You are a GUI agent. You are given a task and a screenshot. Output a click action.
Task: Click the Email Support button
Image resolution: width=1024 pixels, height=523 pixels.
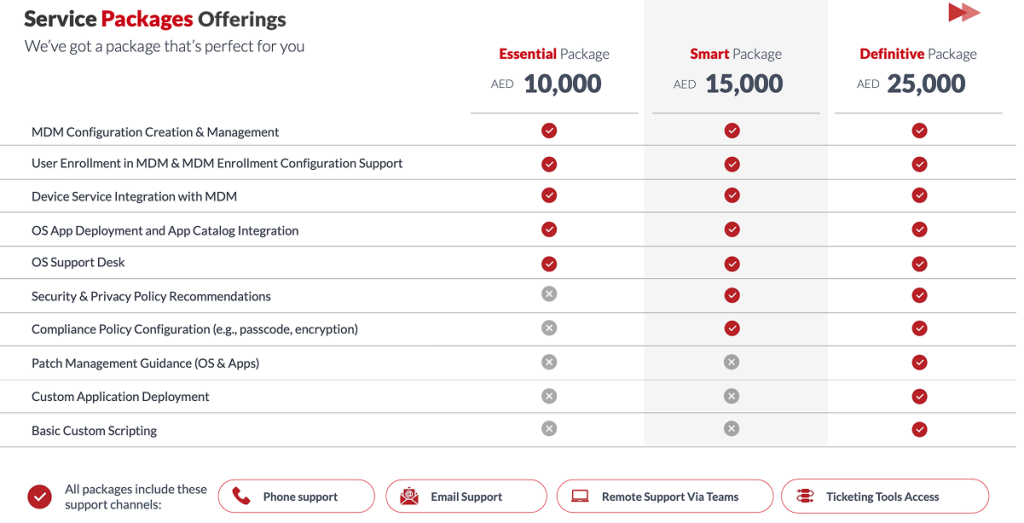pos(466,496)
